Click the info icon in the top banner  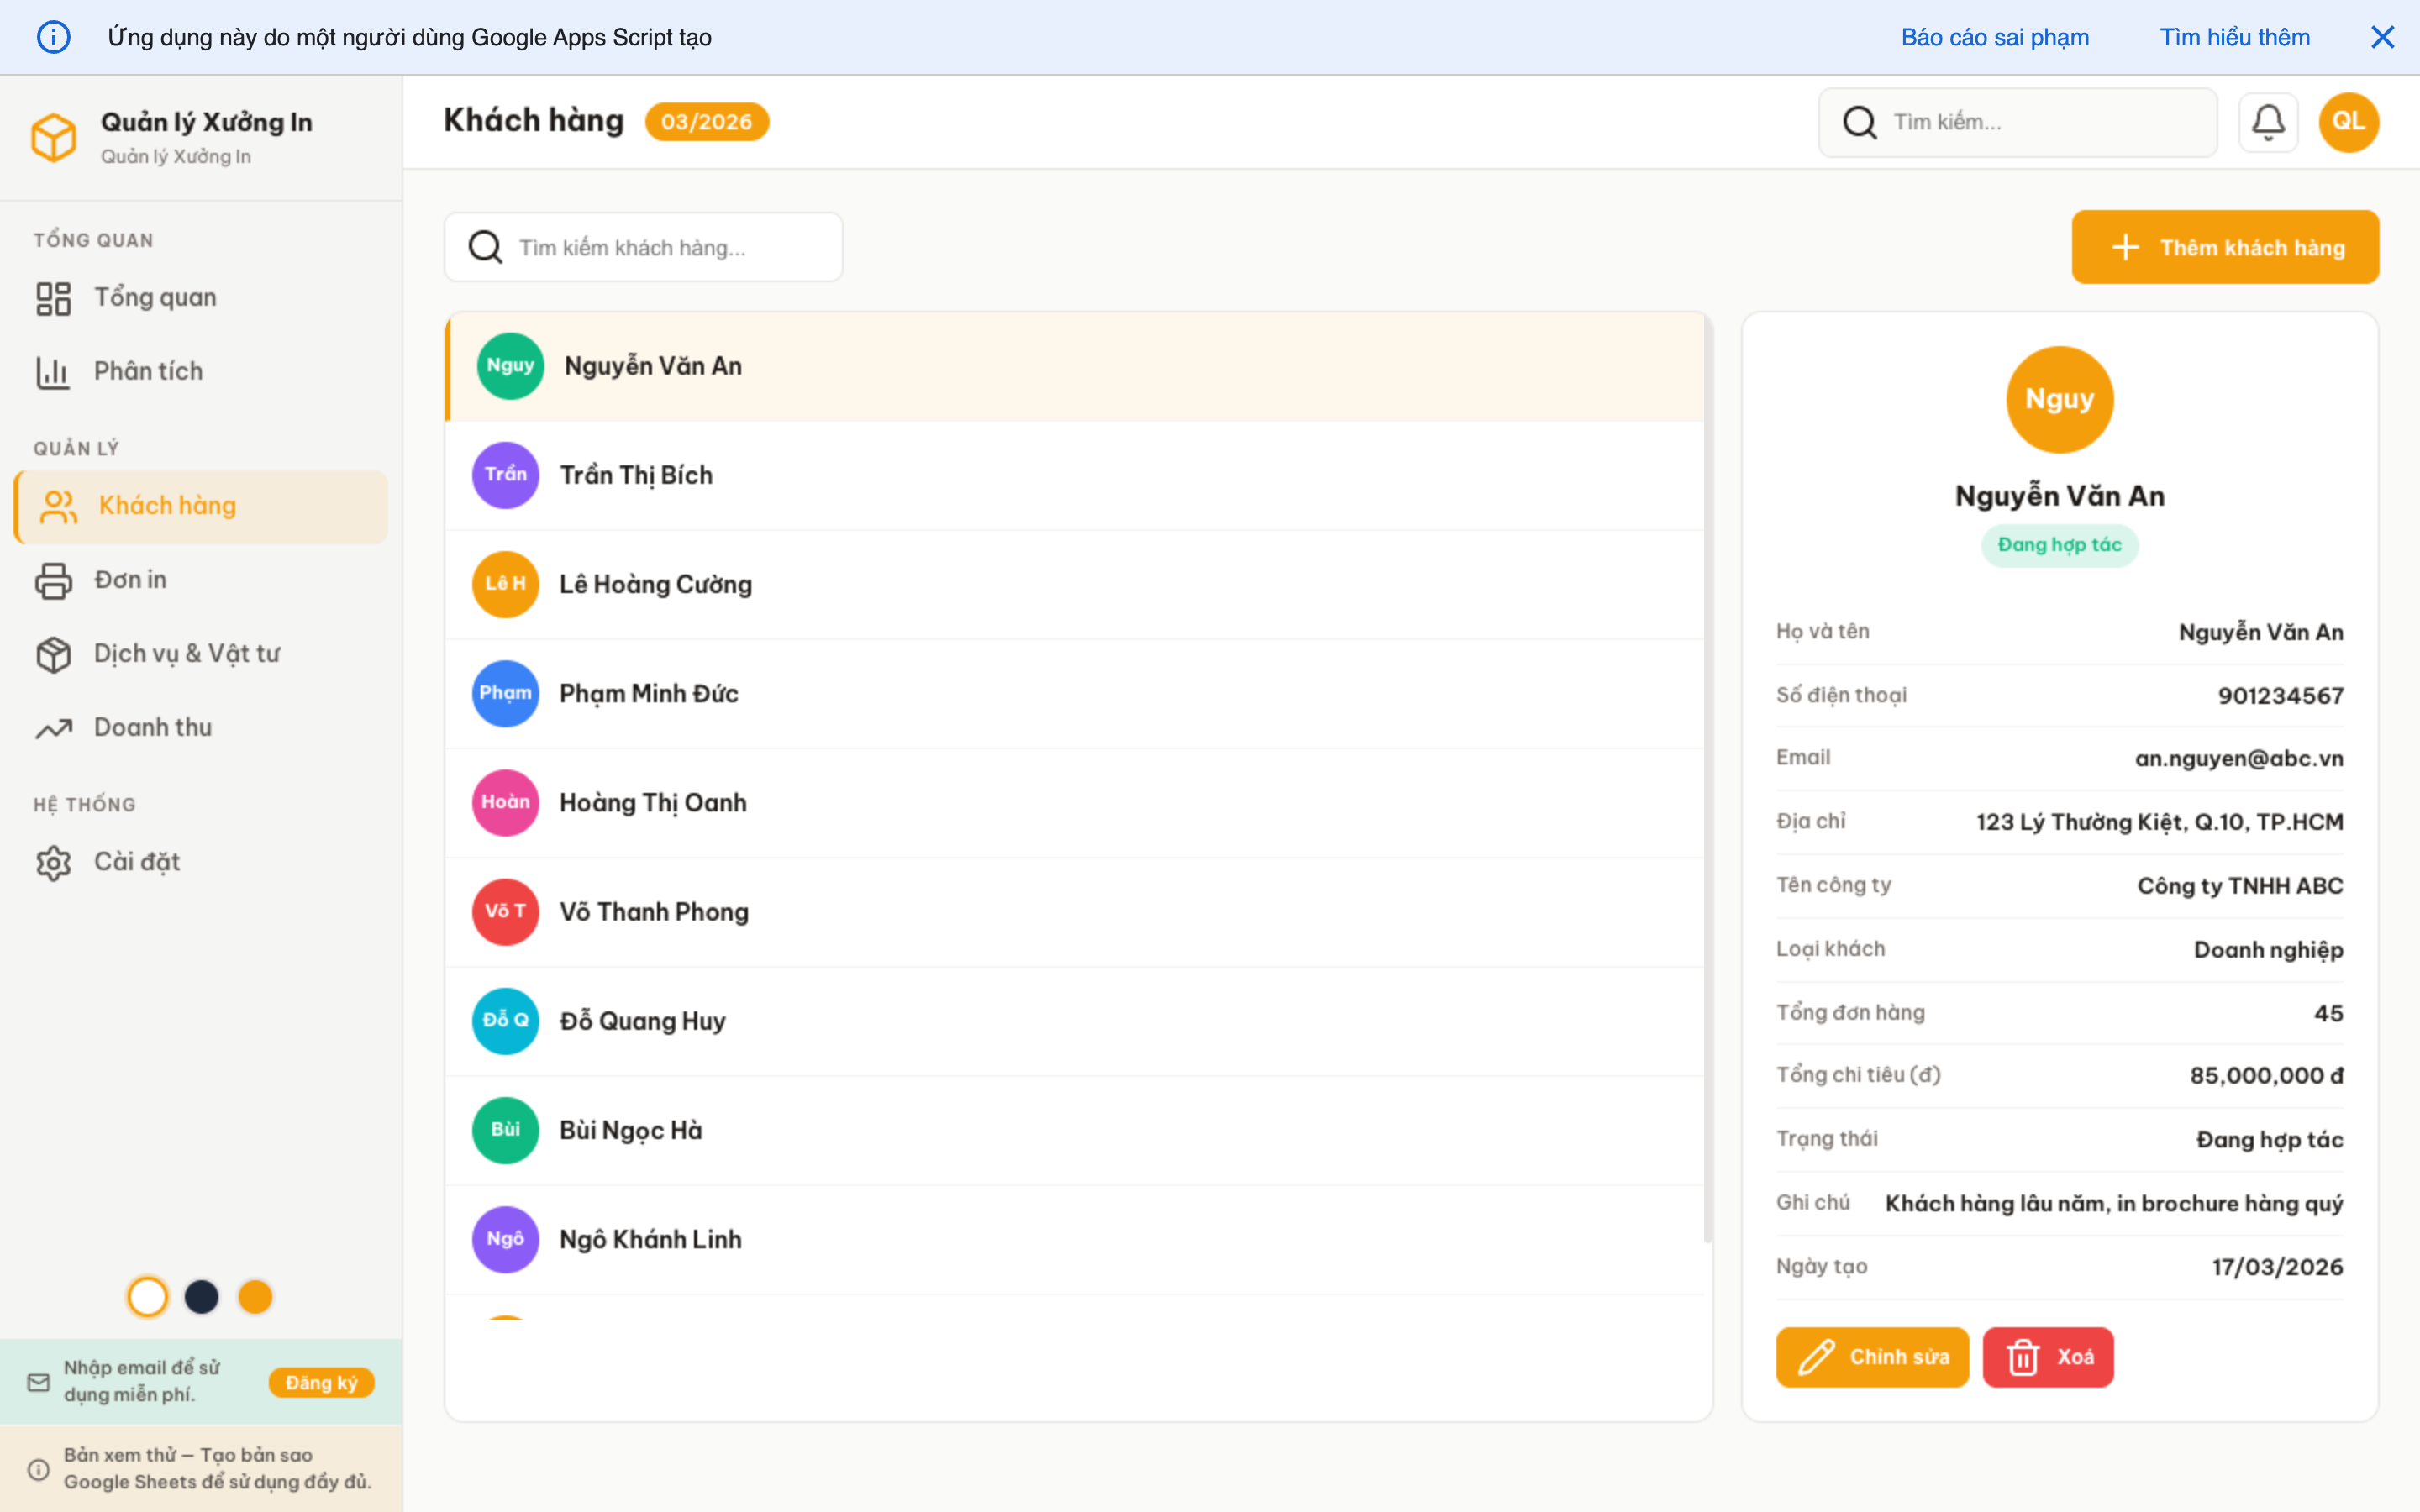point(53,36)
